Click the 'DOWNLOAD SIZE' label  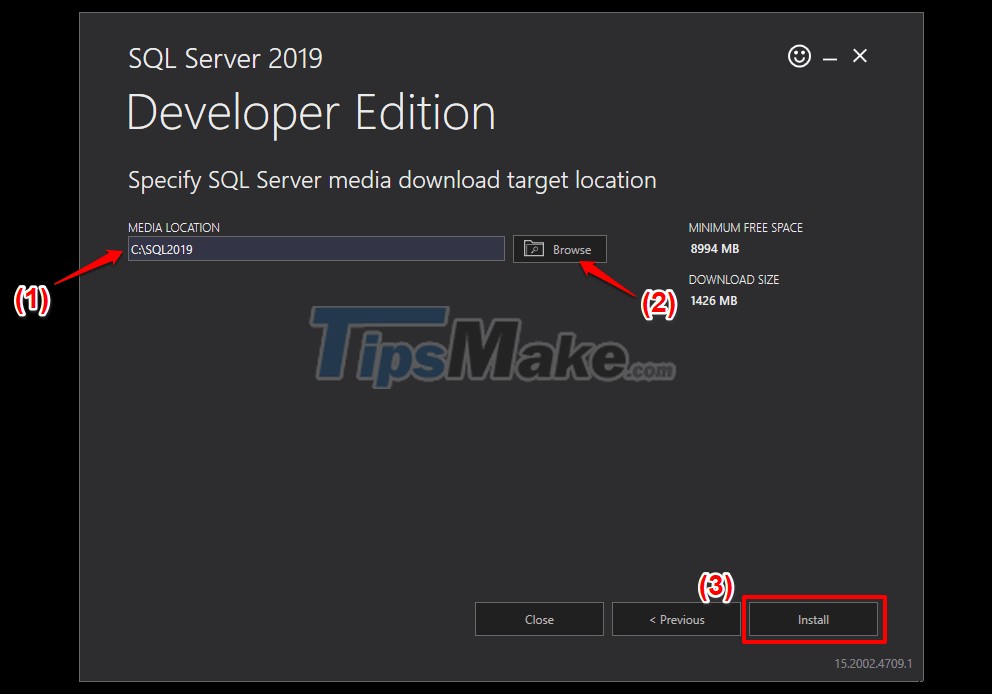point(734,280)
